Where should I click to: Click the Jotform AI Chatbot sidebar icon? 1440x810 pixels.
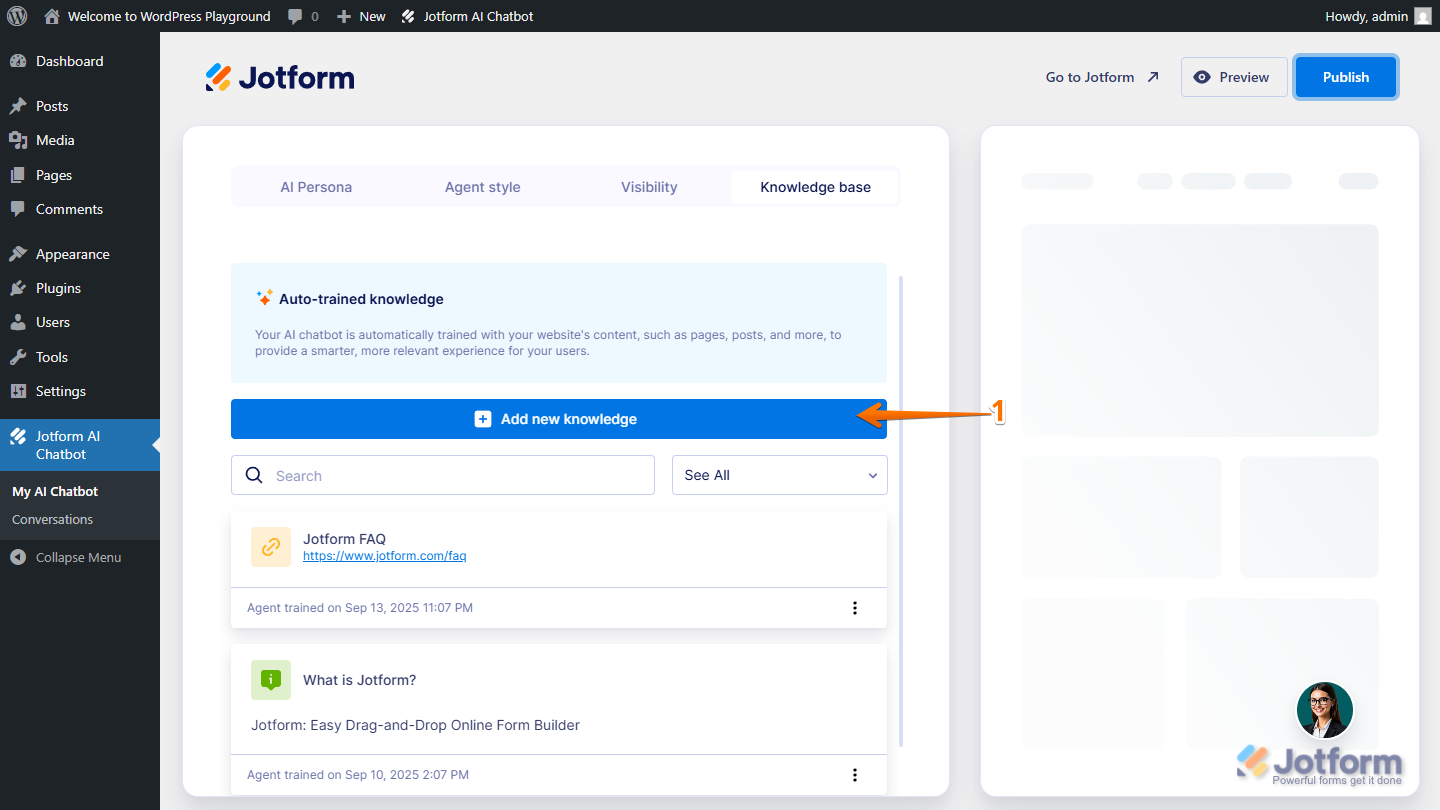click(x=18, y=436)
